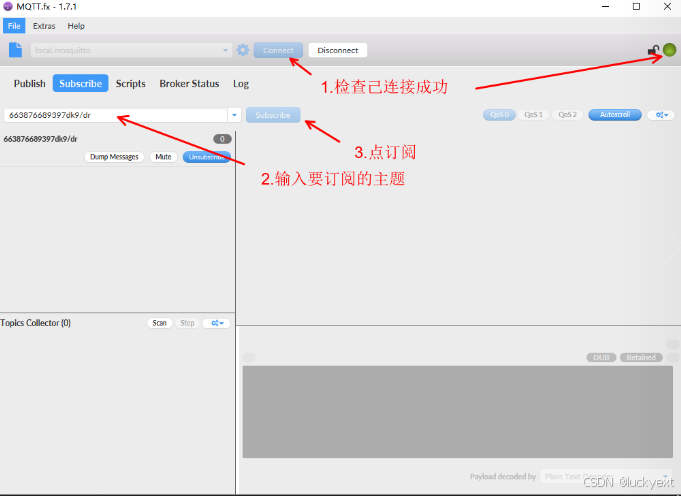681x496 pixels.
Task: Select QoS 0 option
Action: click(x=499, y=115)
